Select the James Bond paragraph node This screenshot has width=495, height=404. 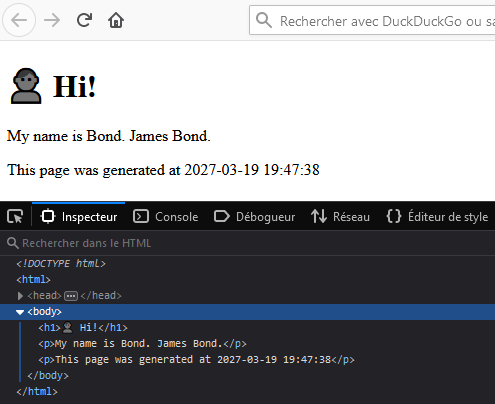(142, 344)
